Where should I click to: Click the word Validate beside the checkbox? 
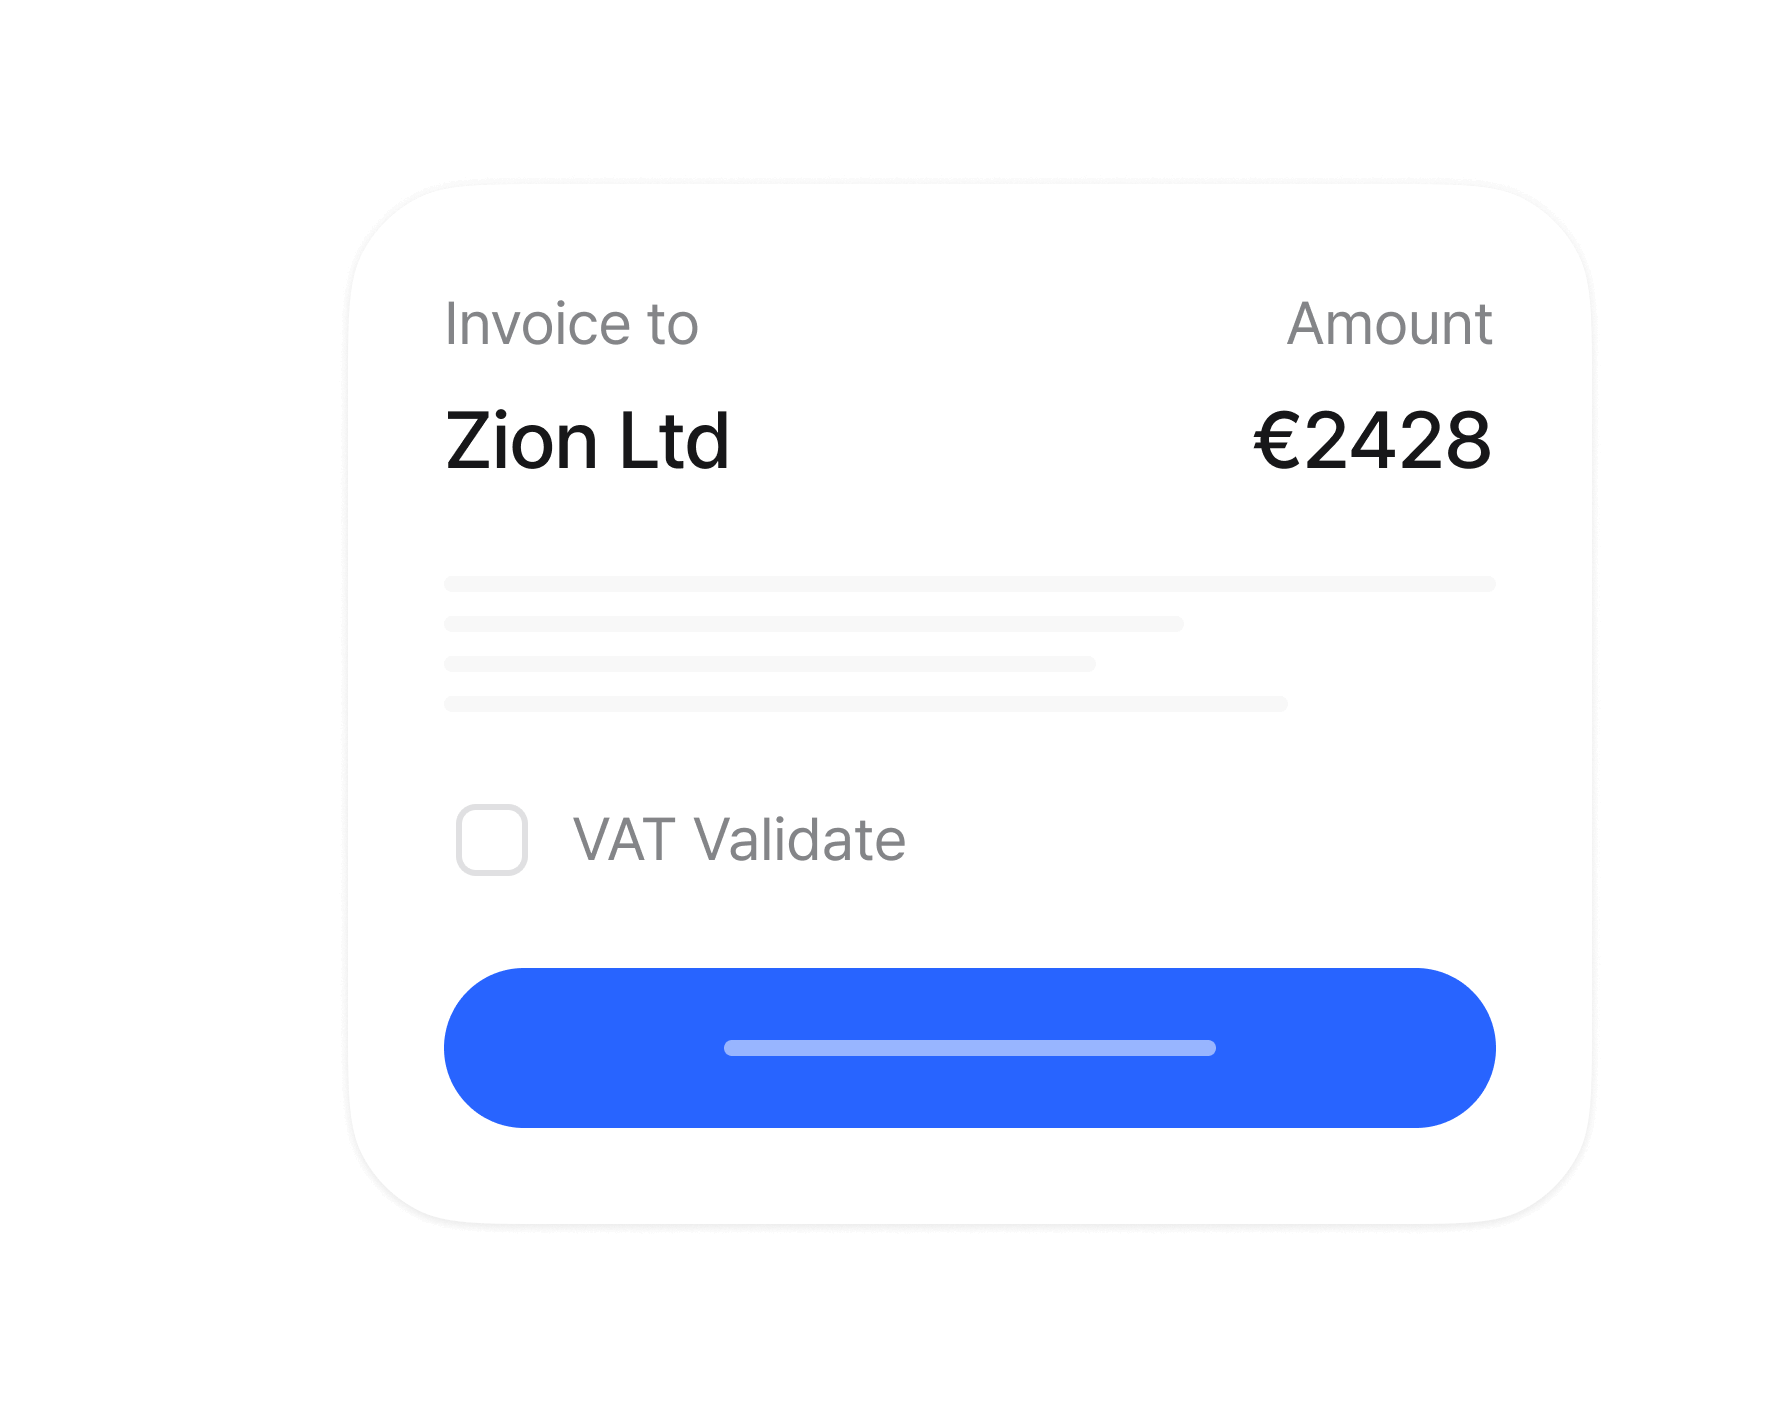pyautogui.click(x=800, y=839)
